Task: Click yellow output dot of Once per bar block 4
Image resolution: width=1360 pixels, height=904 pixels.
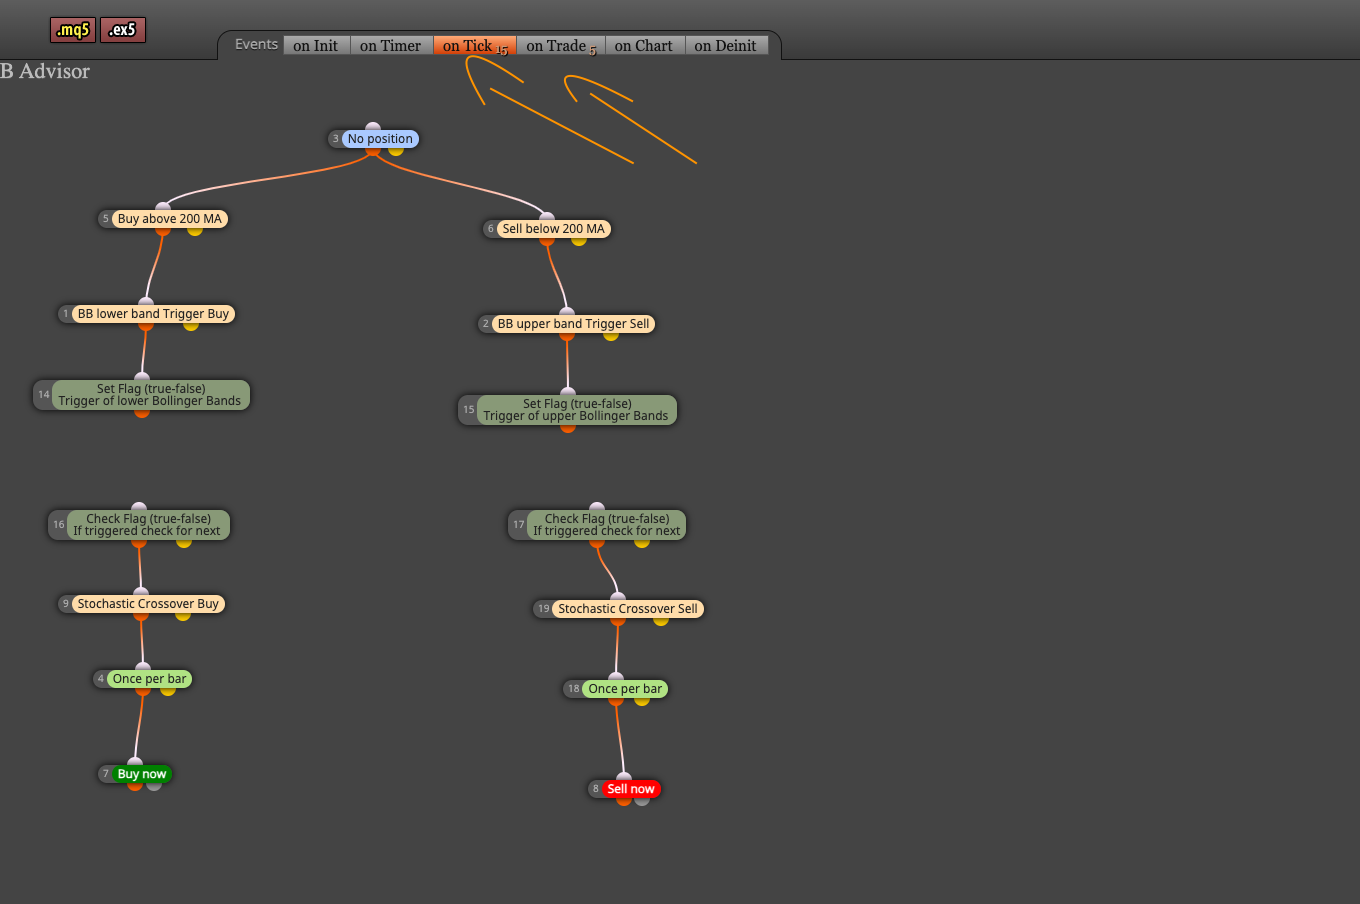Action: 168,690
